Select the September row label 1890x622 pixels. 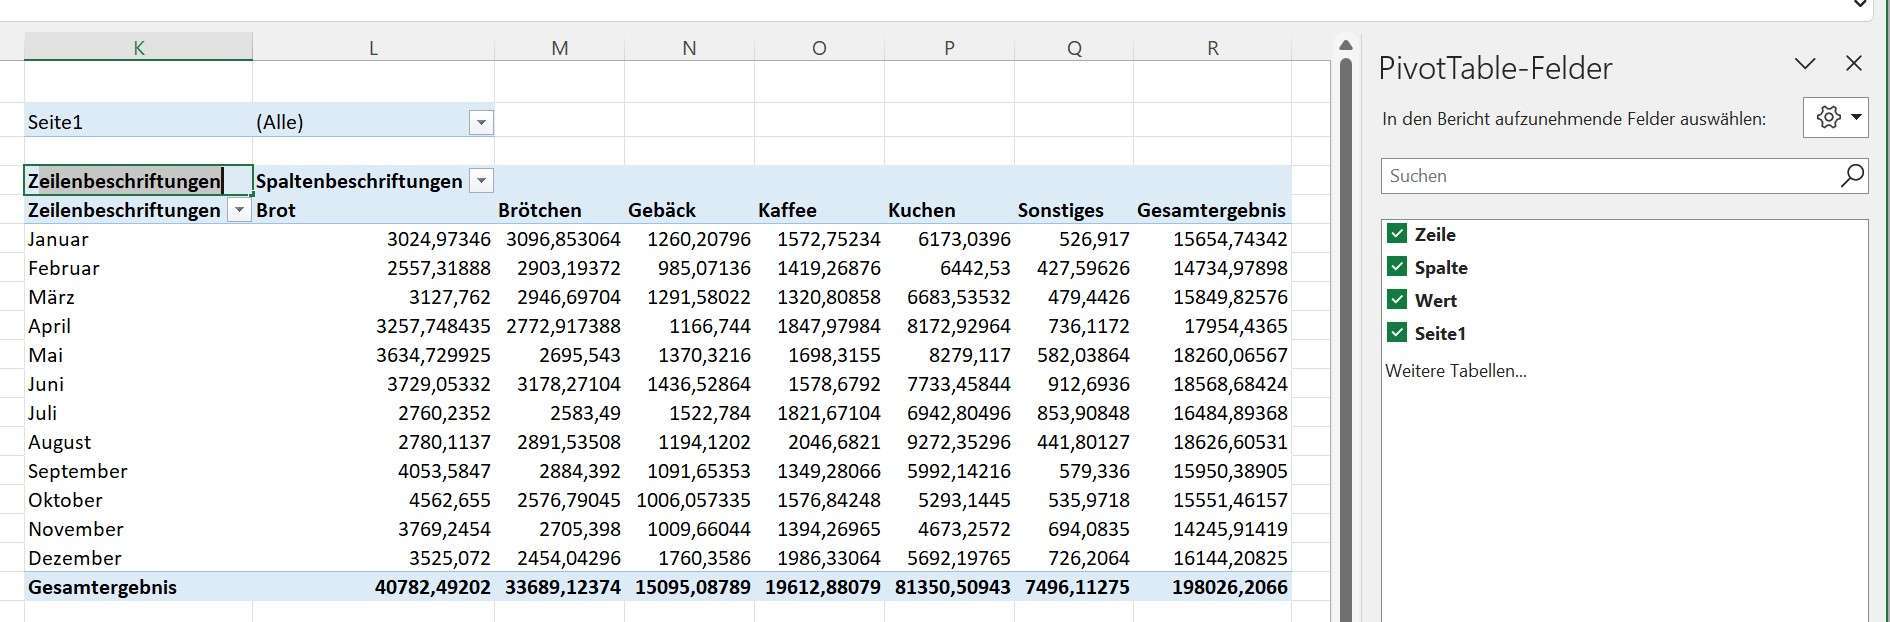point(138,471)
